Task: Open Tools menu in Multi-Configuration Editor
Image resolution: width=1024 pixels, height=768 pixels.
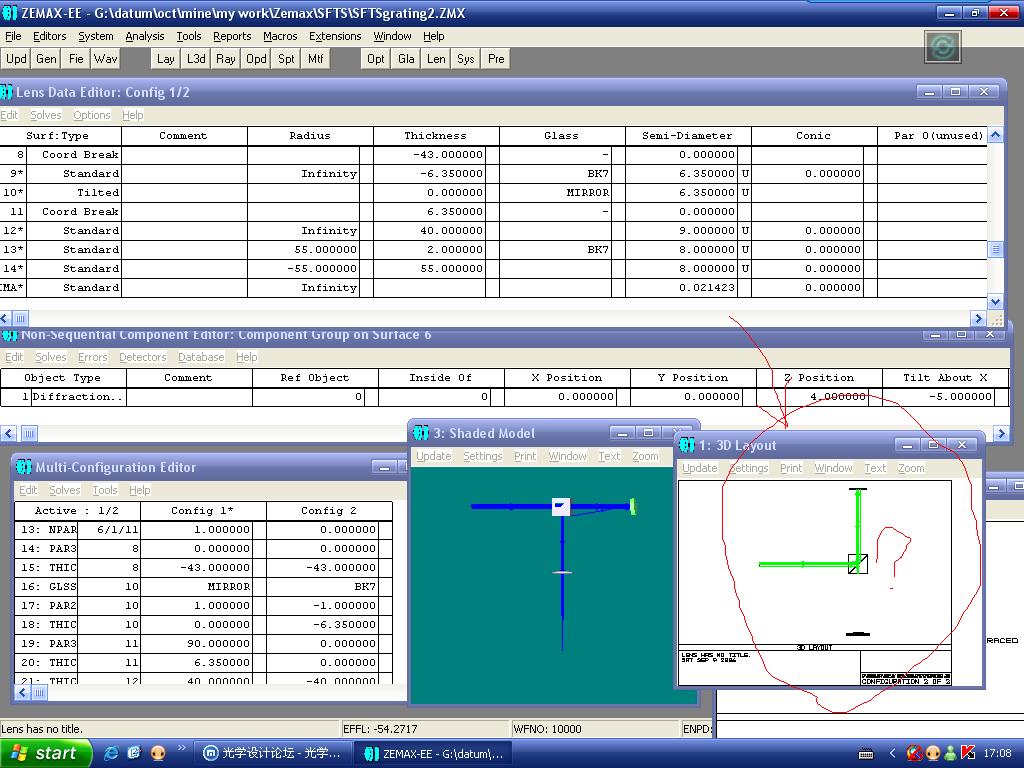Action: [x=104, y=490]
